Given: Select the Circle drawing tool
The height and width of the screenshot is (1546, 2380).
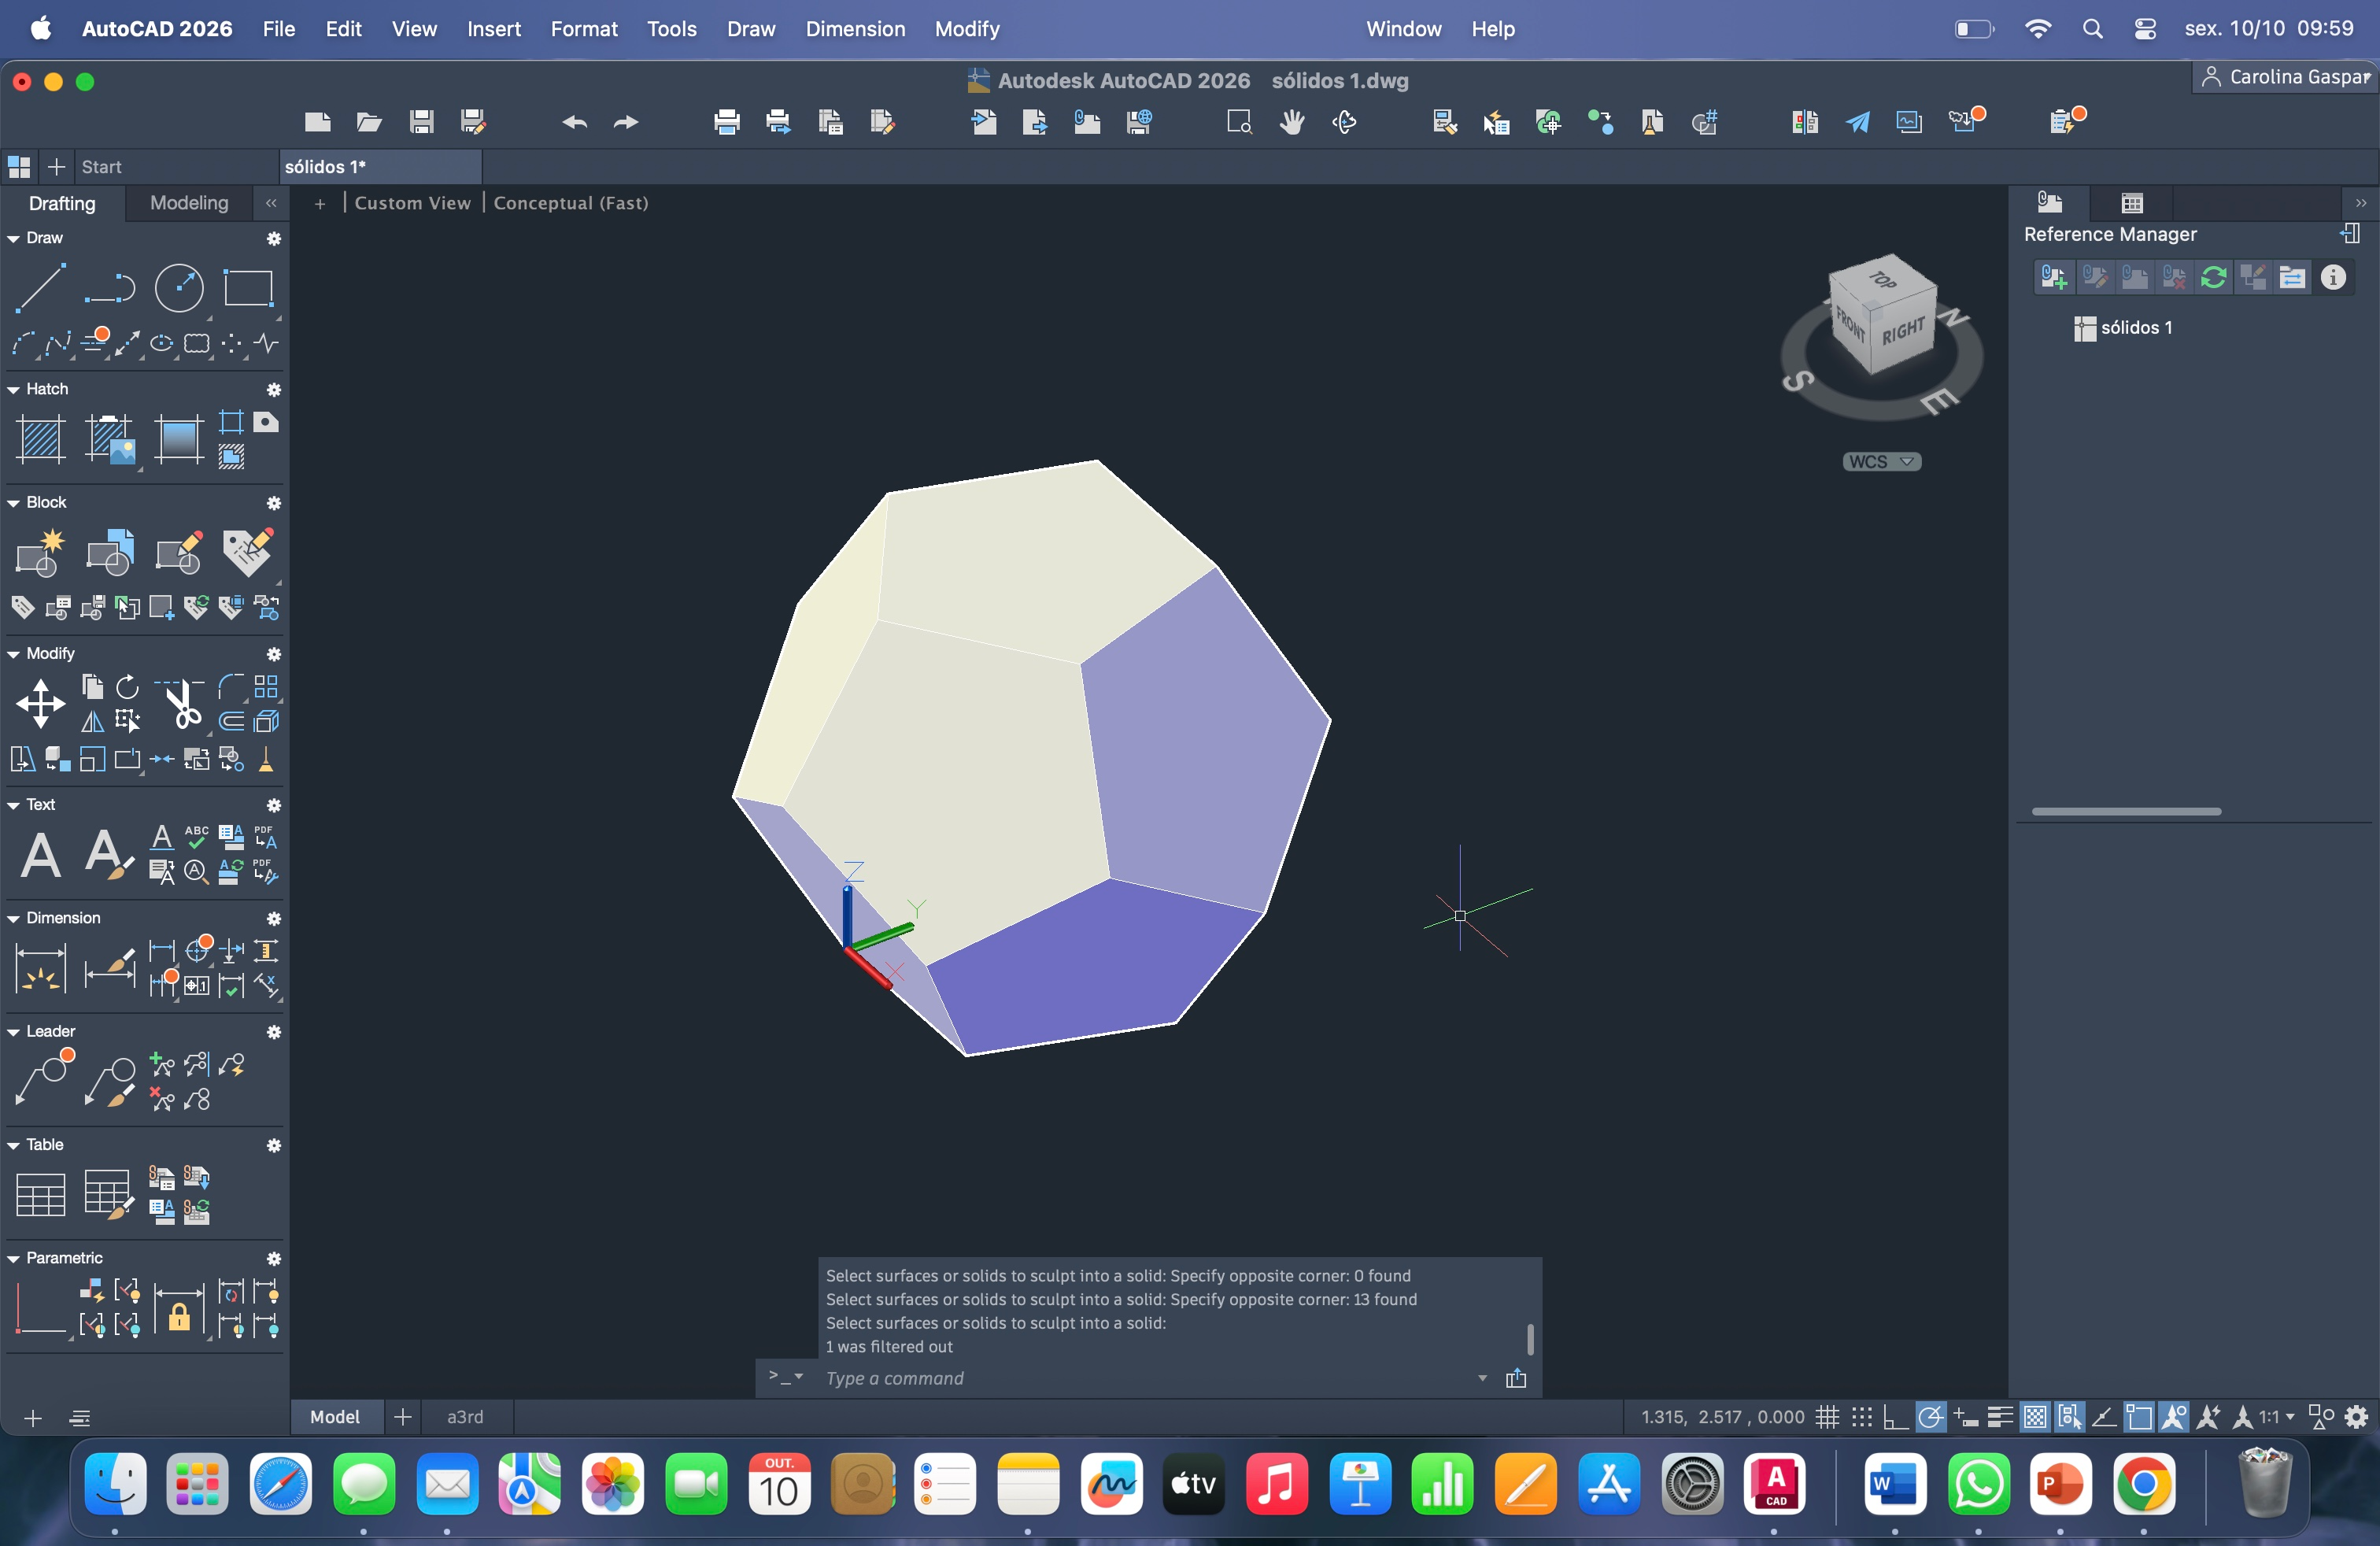Looking at the screenshot, I should point(179,288).
